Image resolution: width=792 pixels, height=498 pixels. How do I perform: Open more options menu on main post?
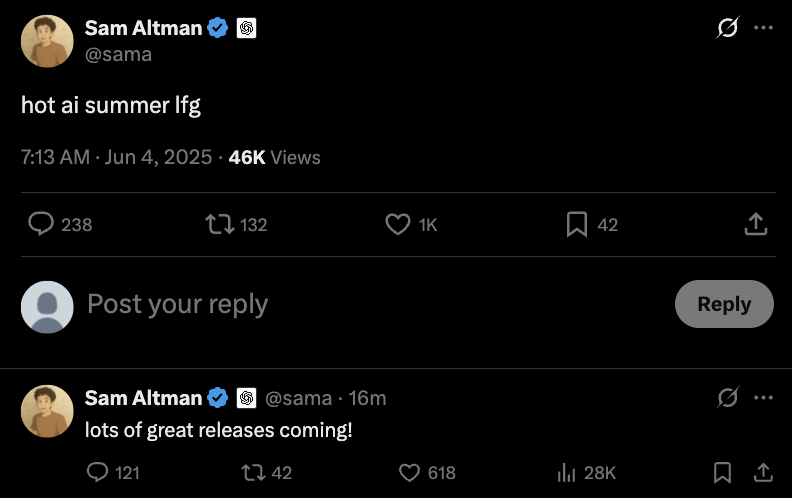coord(764,28)
